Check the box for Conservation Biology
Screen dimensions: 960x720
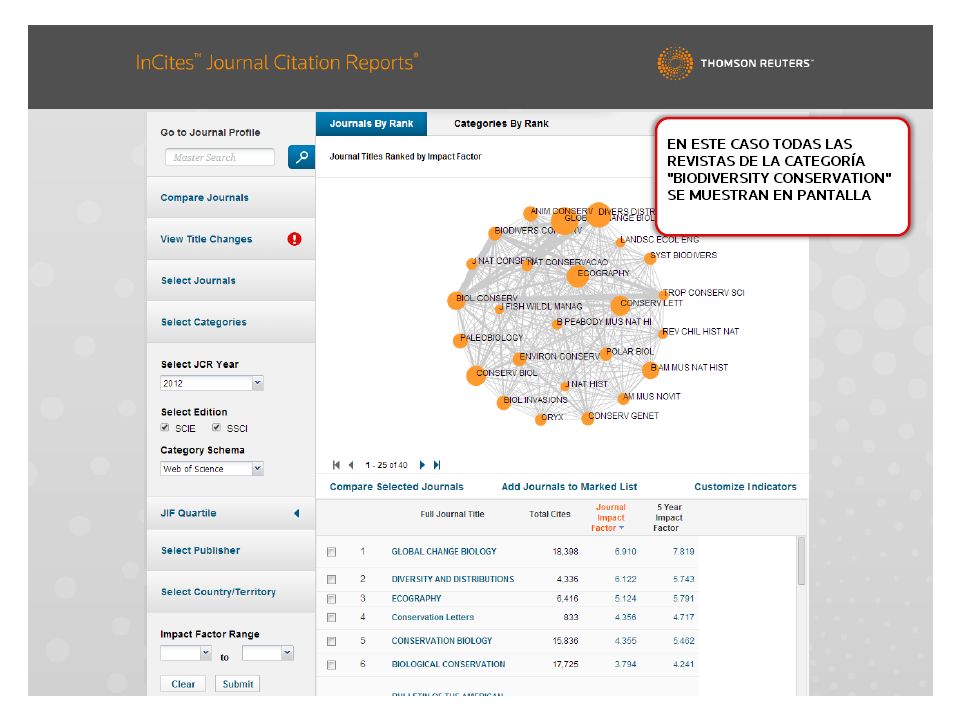tap(331, 642)
